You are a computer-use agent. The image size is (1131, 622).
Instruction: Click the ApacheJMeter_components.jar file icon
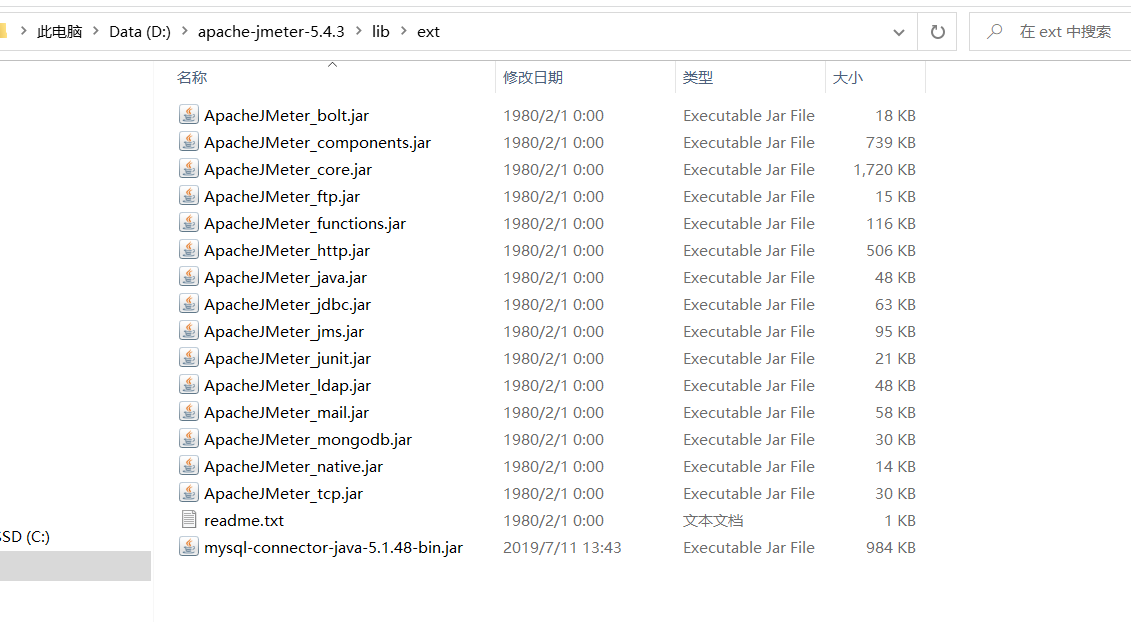(189, 141)
